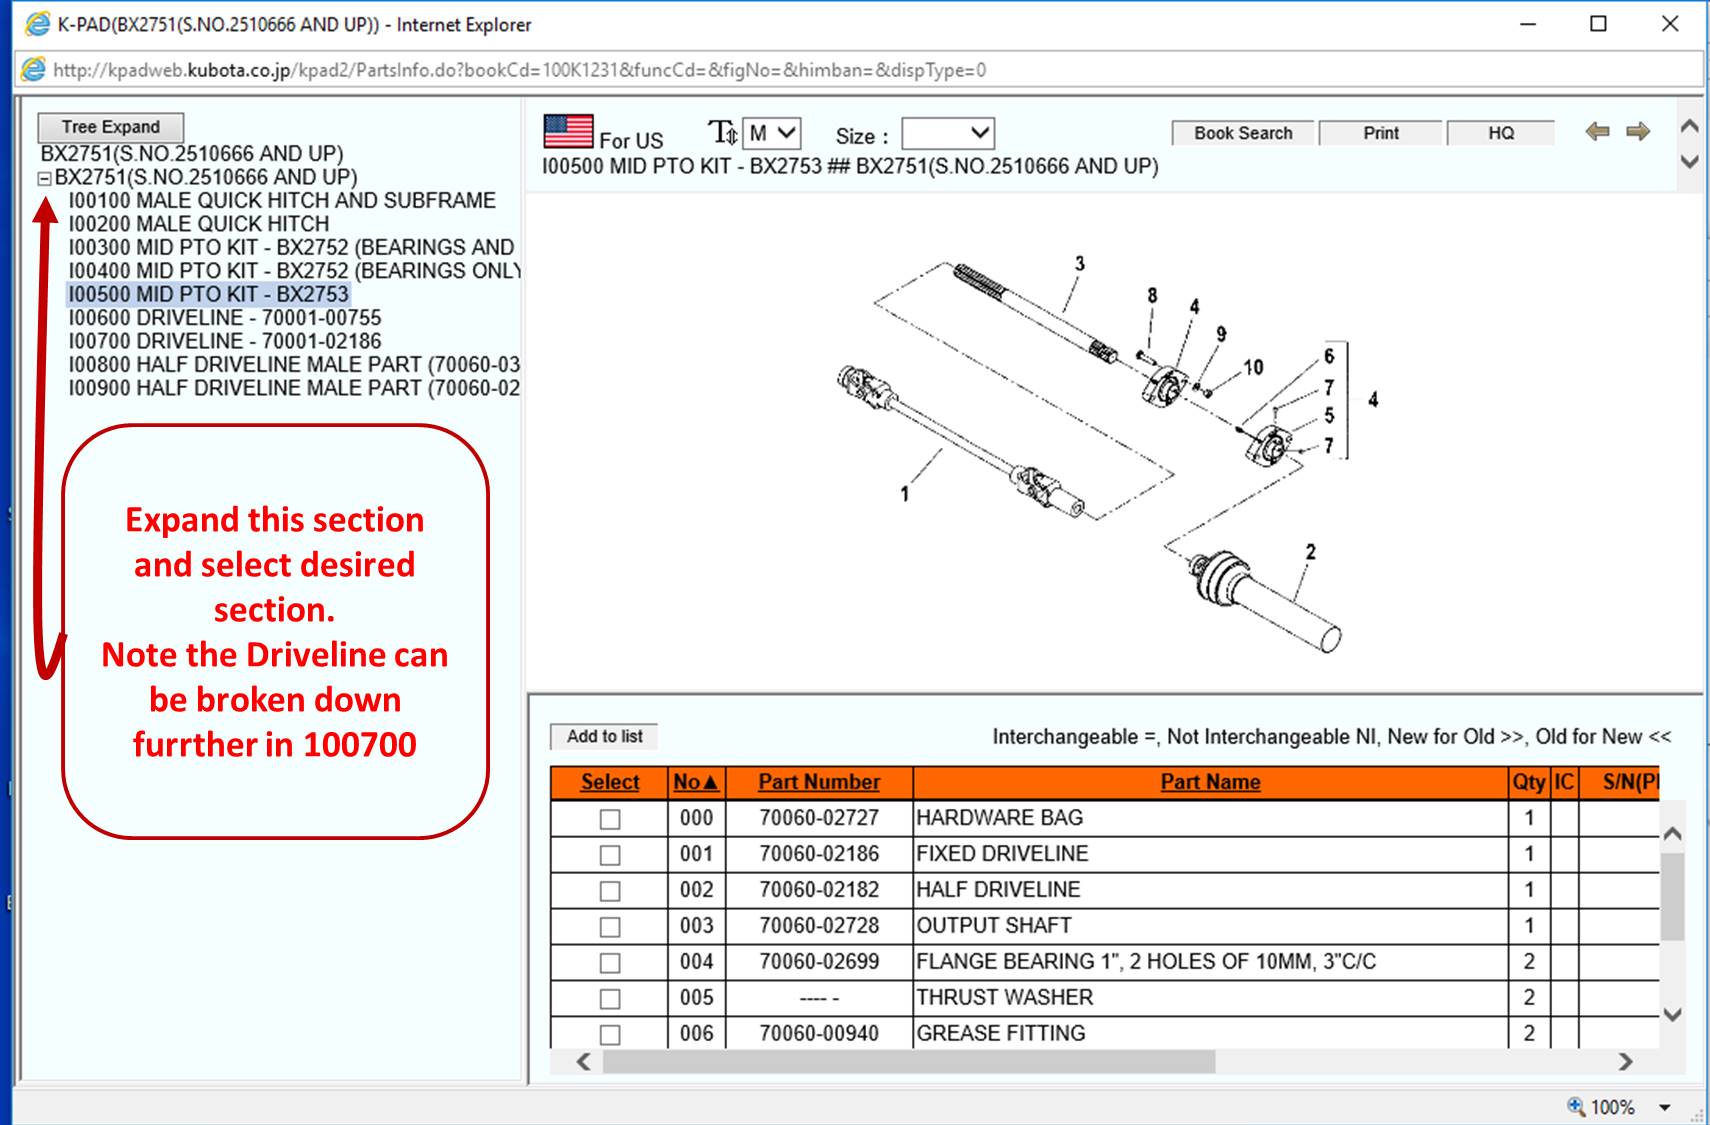Select I00700 DRIVELINE - 70001-02186
Viewport: 1710px width, 1125px height.
point(225,341)
